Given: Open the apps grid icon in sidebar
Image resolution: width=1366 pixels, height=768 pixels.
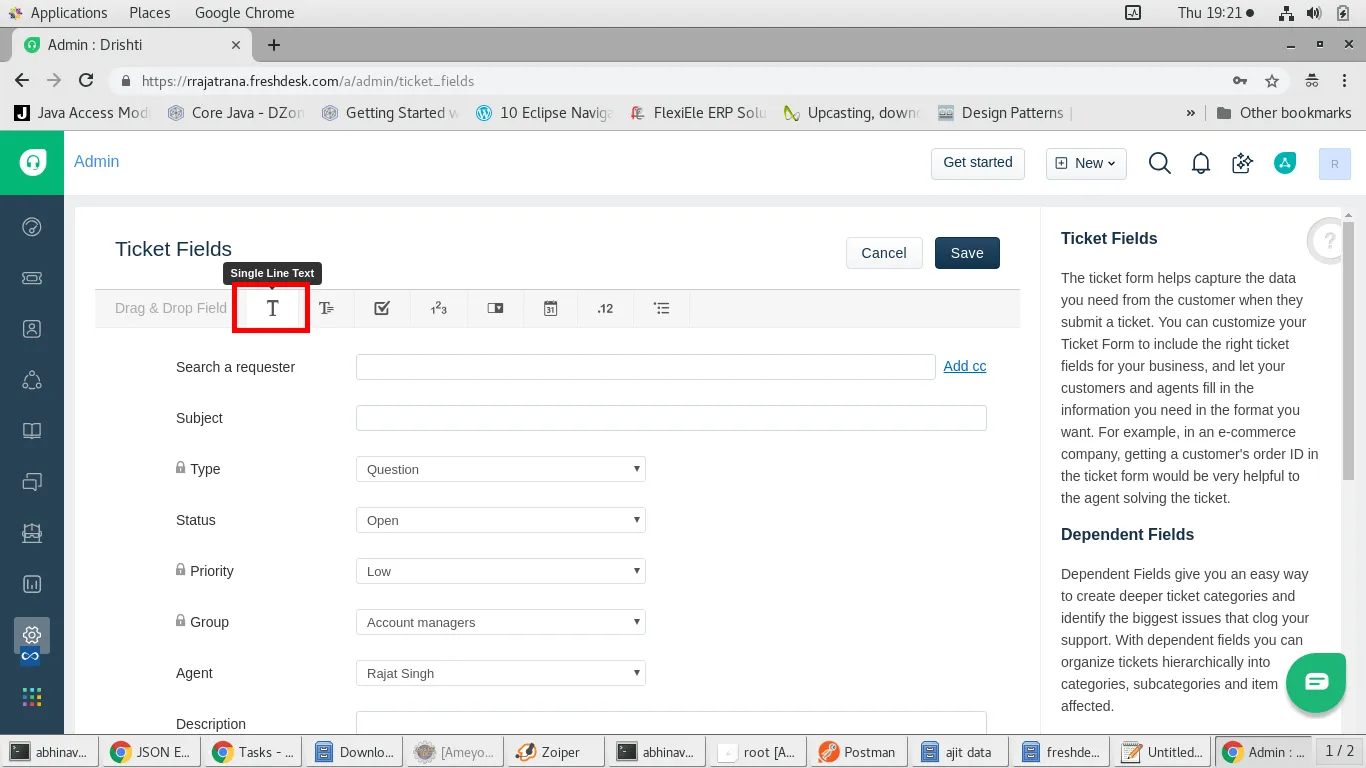Looking at the screenshot, I should click(x=32, y=697).
